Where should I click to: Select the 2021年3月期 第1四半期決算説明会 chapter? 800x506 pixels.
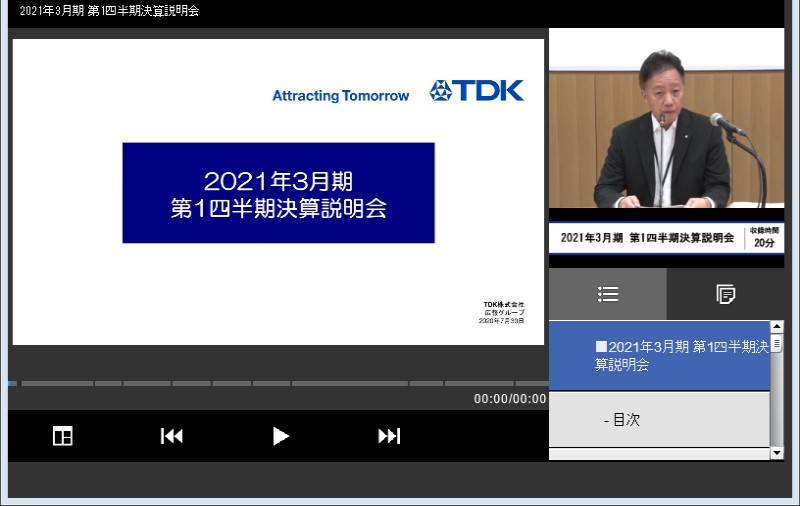pyautogui.click(x=659, y=356)
